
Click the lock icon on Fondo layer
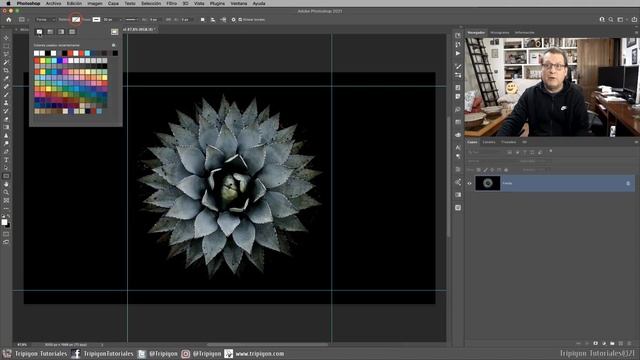tap(628, 183)
